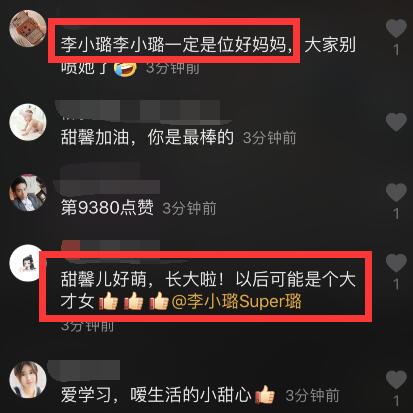Reply to 甜馨加油，你是最棒的 comment
The image size is (413, 413).
click(147, 137)
